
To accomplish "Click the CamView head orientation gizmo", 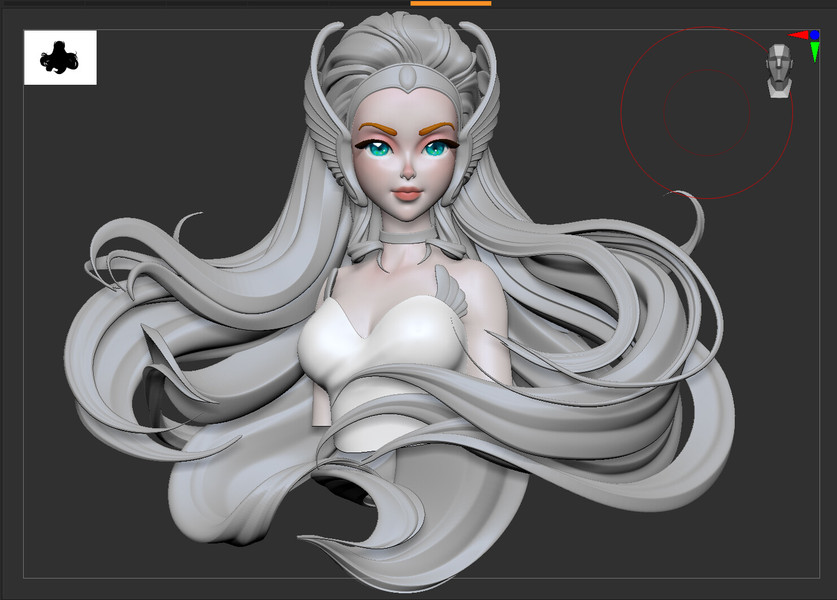I will pyautogui.click(x=779, y=72).
